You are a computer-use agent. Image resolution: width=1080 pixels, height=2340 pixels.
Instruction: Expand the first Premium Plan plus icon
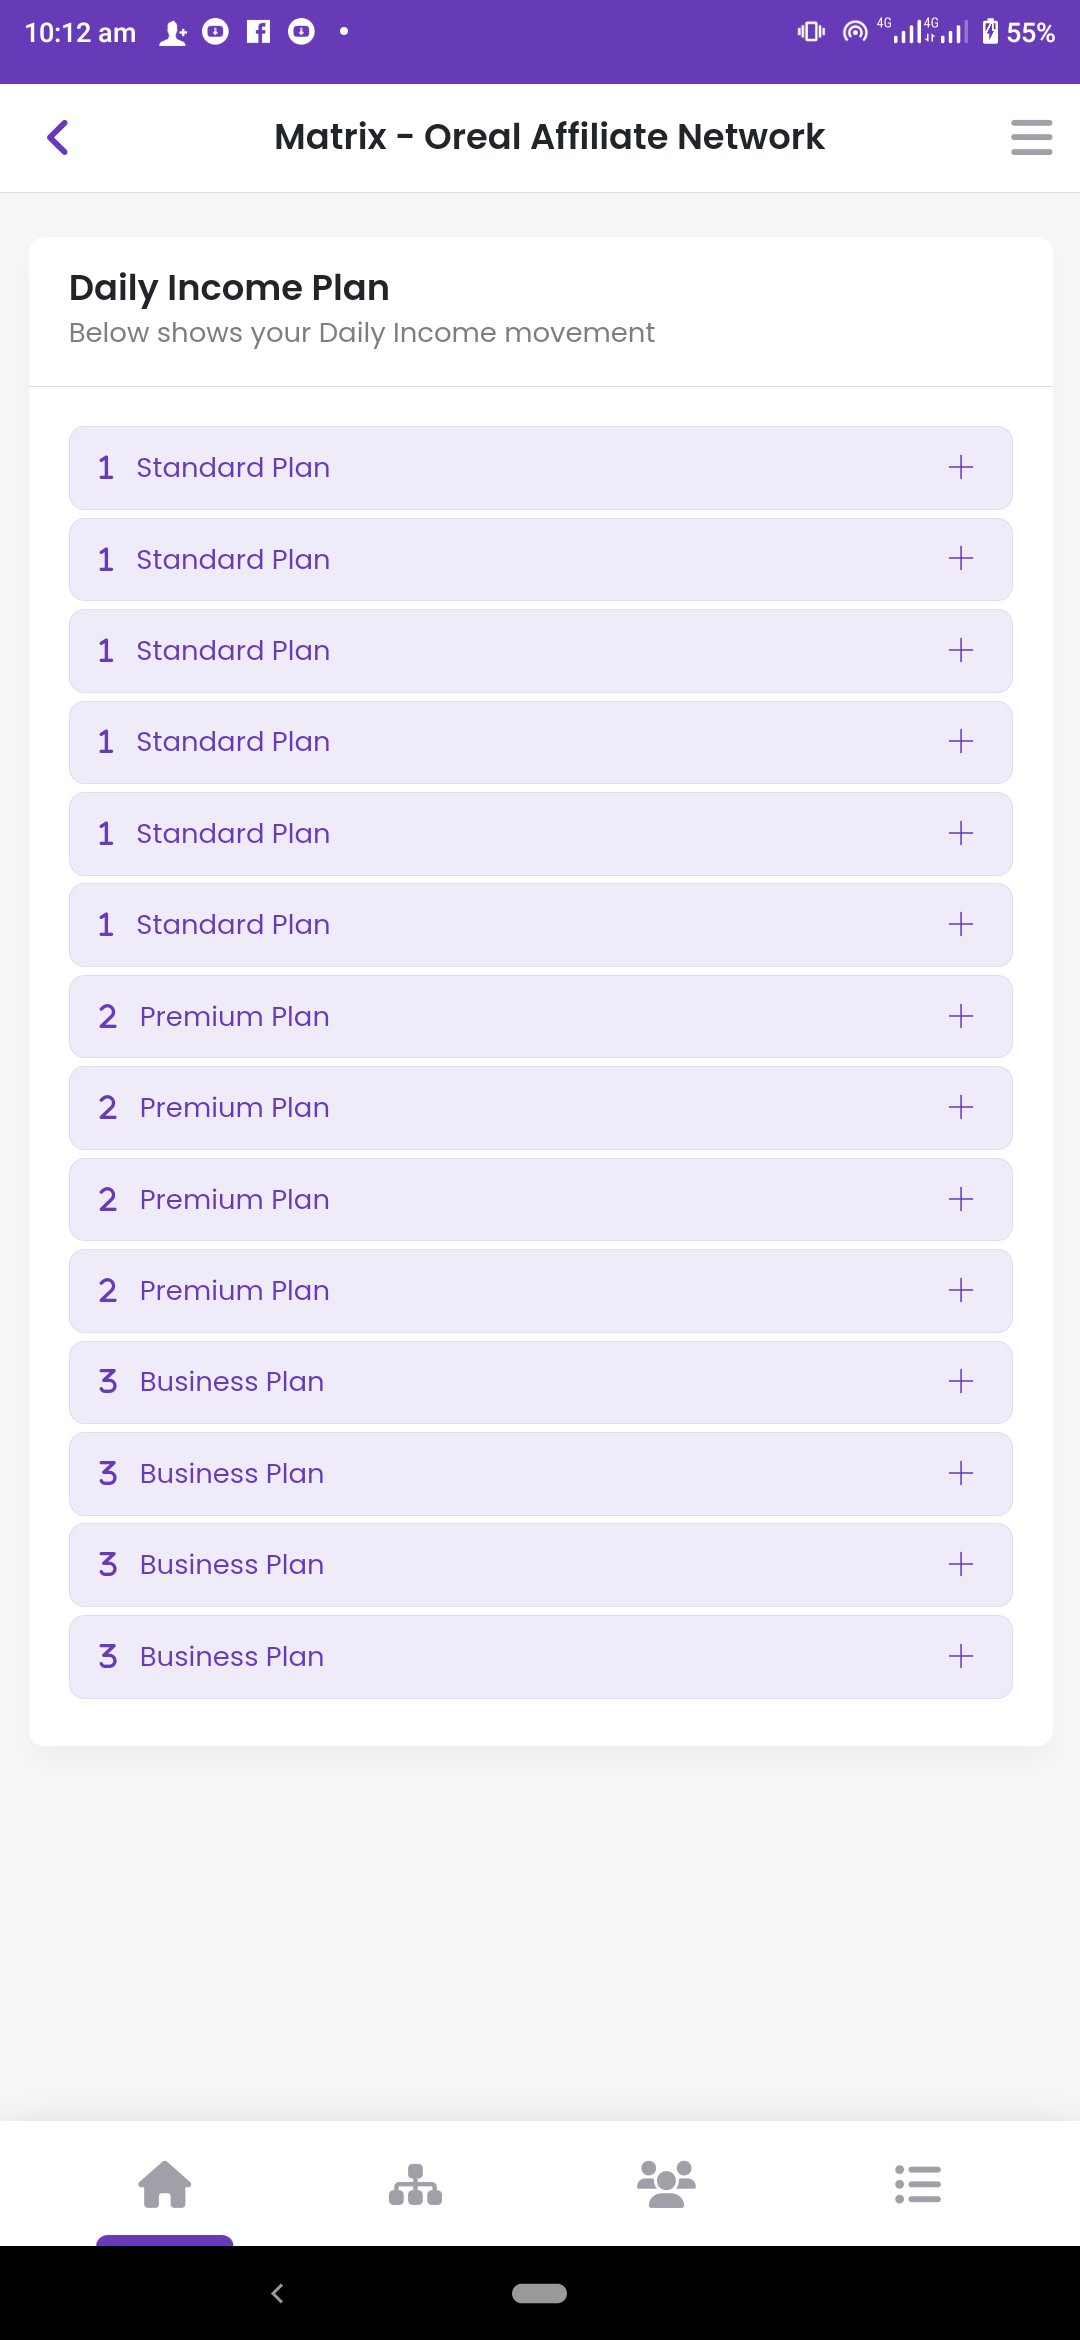point(960,1016)
